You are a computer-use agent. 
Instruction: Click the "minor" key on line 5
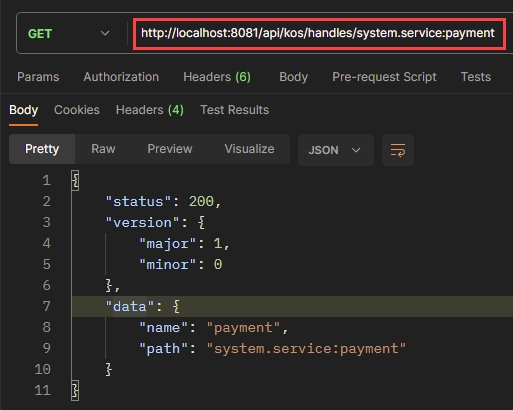pyautogui.click(x=167, y=265)
